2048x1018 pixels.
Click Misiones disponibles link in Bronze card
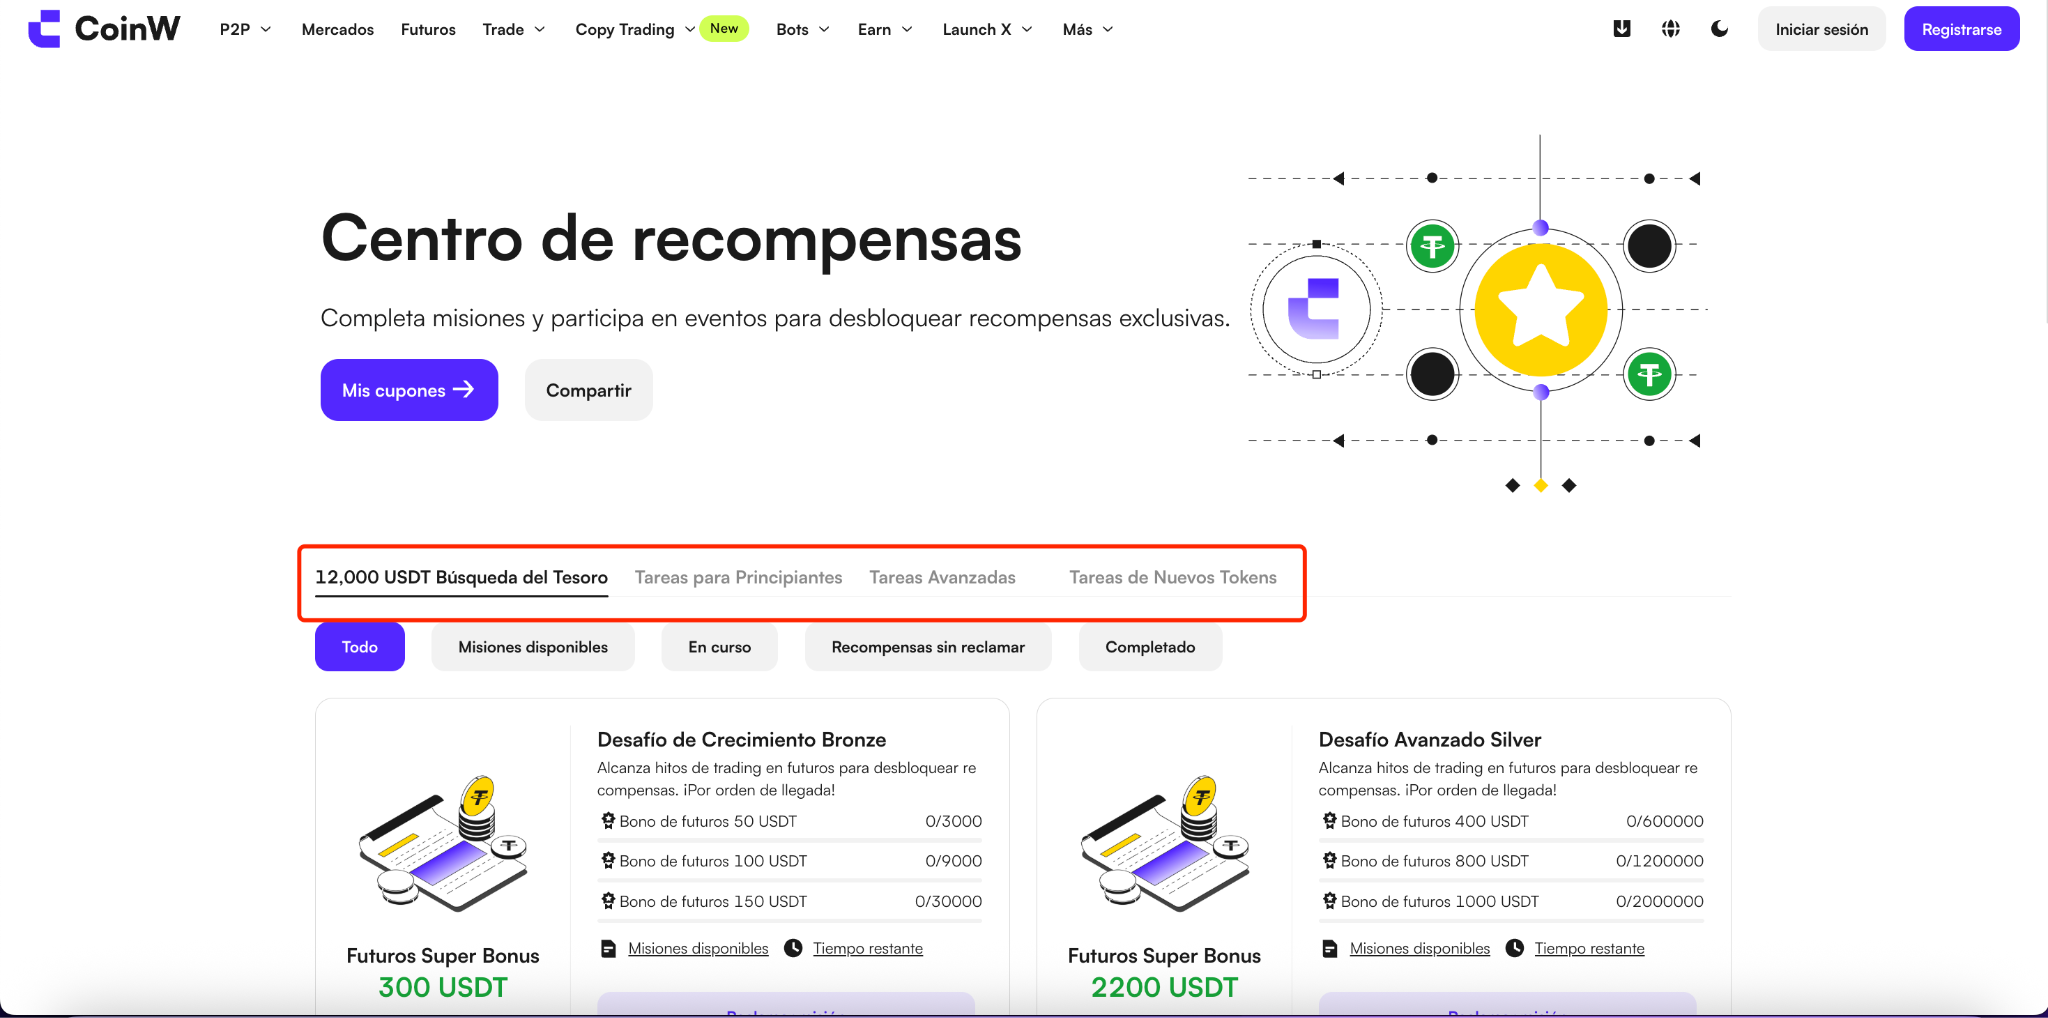(x=698, y=948)
